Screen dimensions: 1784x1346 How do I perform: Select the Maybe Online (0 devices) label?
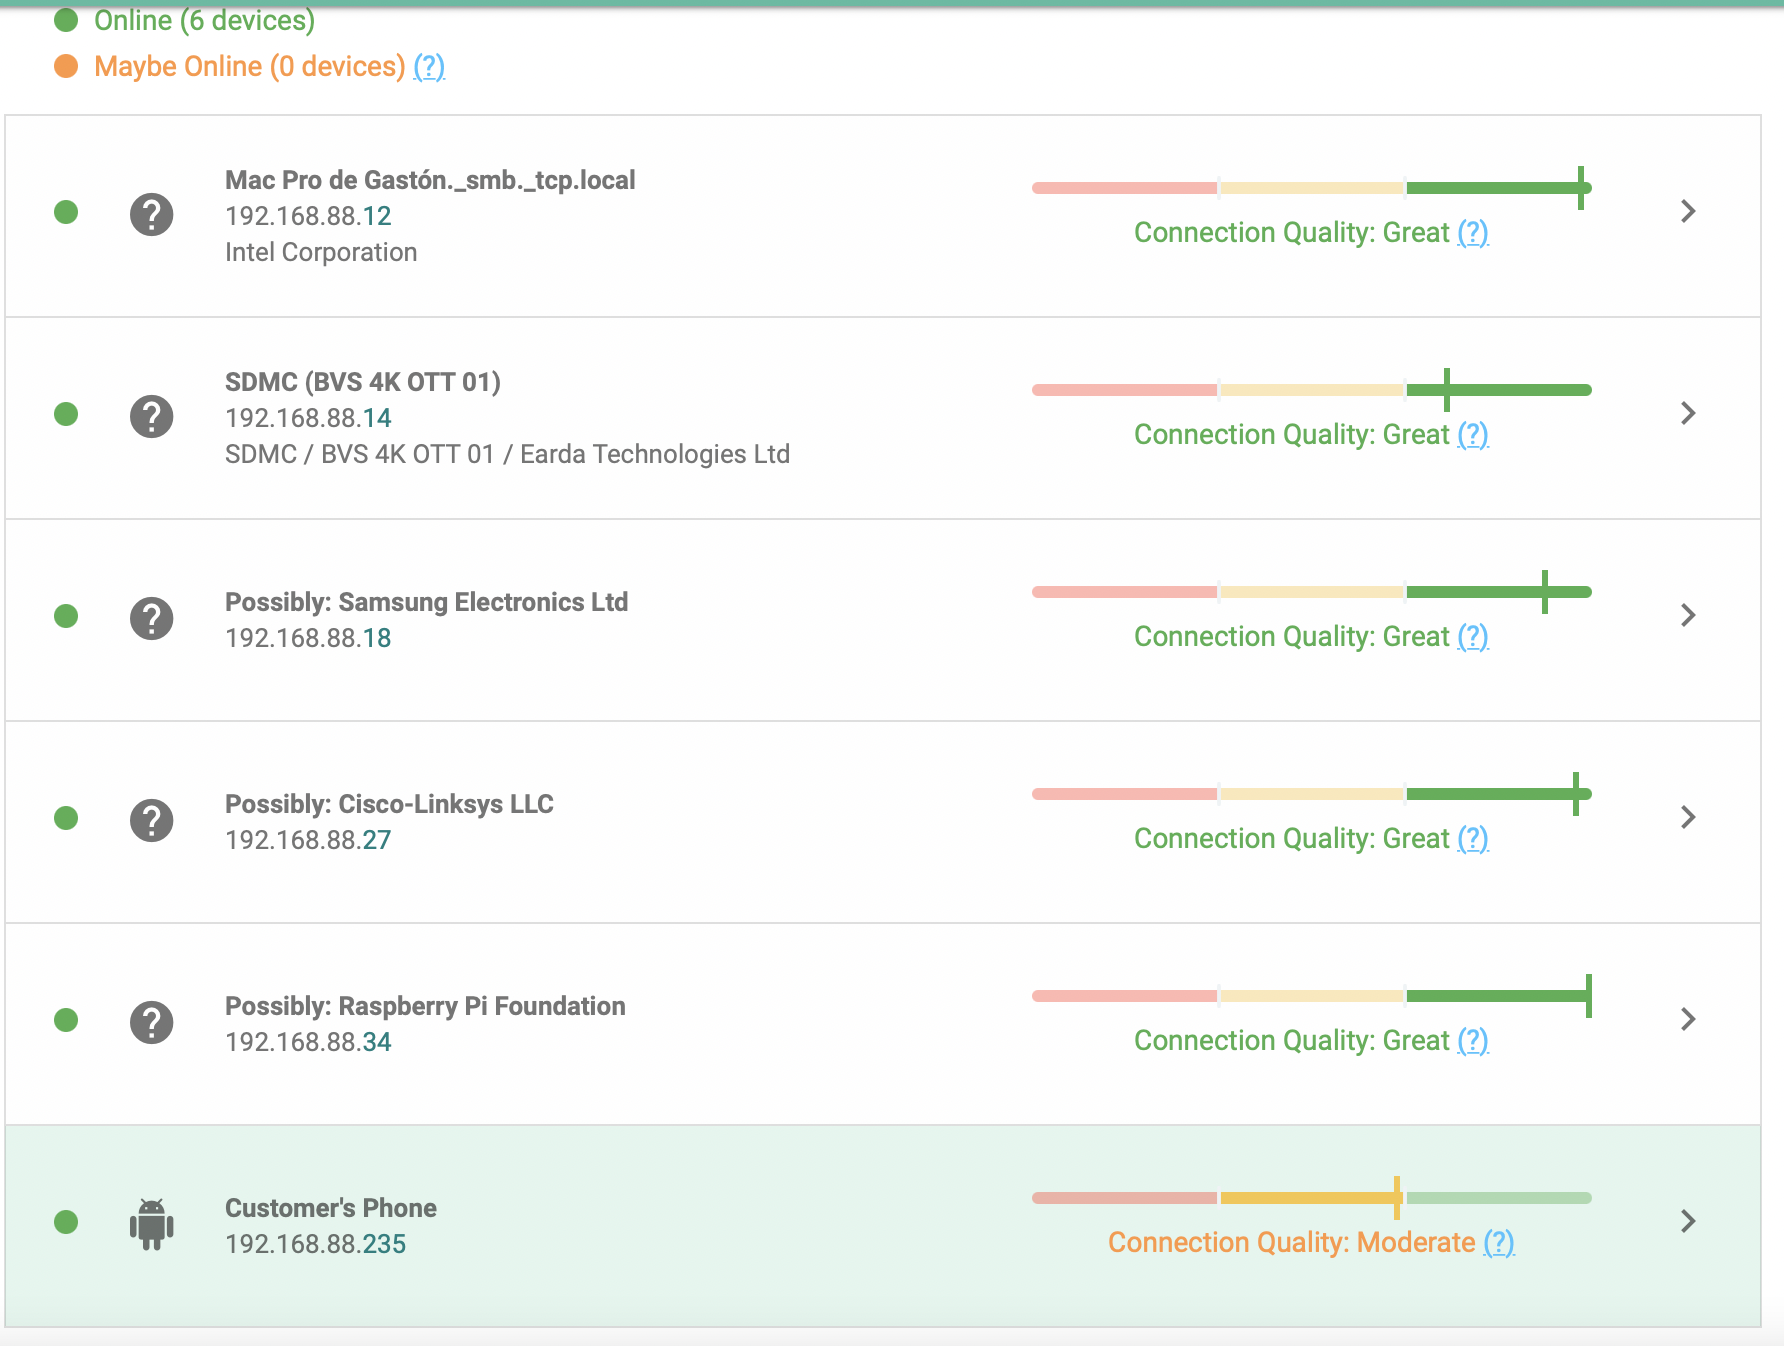pyautogui.click(x=250, y=66)
